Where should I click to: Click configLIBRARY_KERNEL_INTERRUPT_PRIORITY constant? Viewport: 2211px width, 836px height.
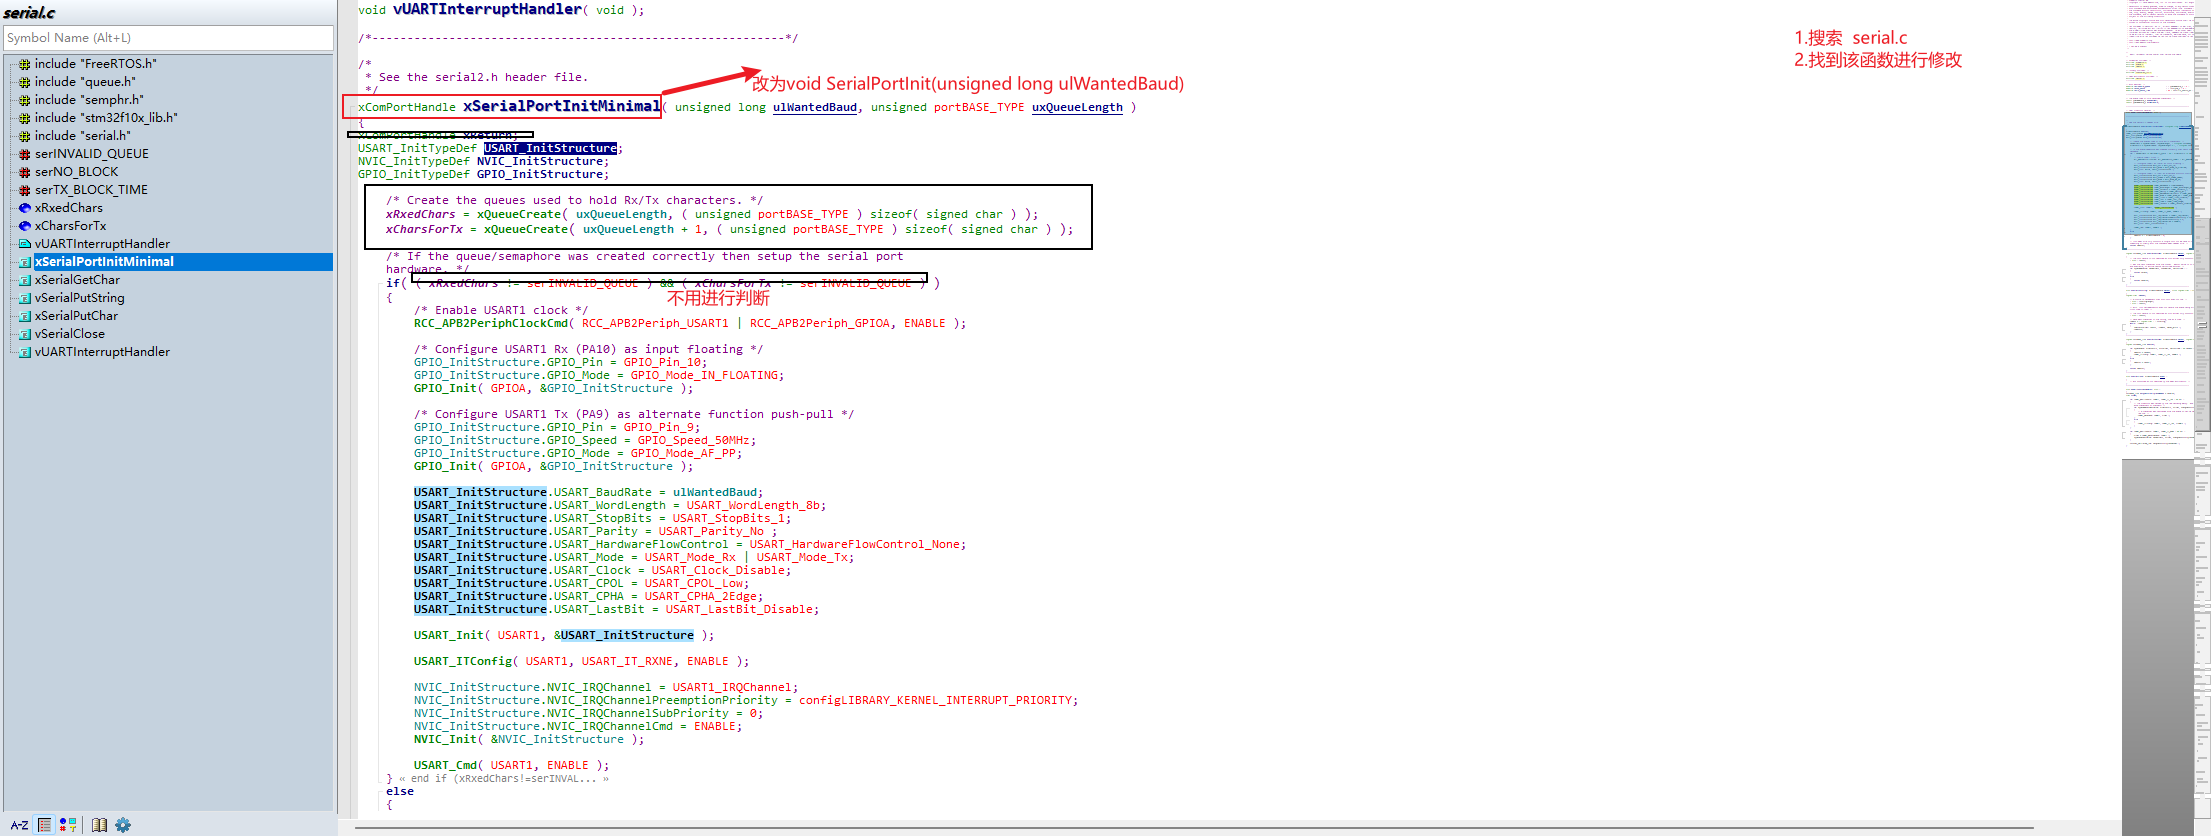pos(935,700)
